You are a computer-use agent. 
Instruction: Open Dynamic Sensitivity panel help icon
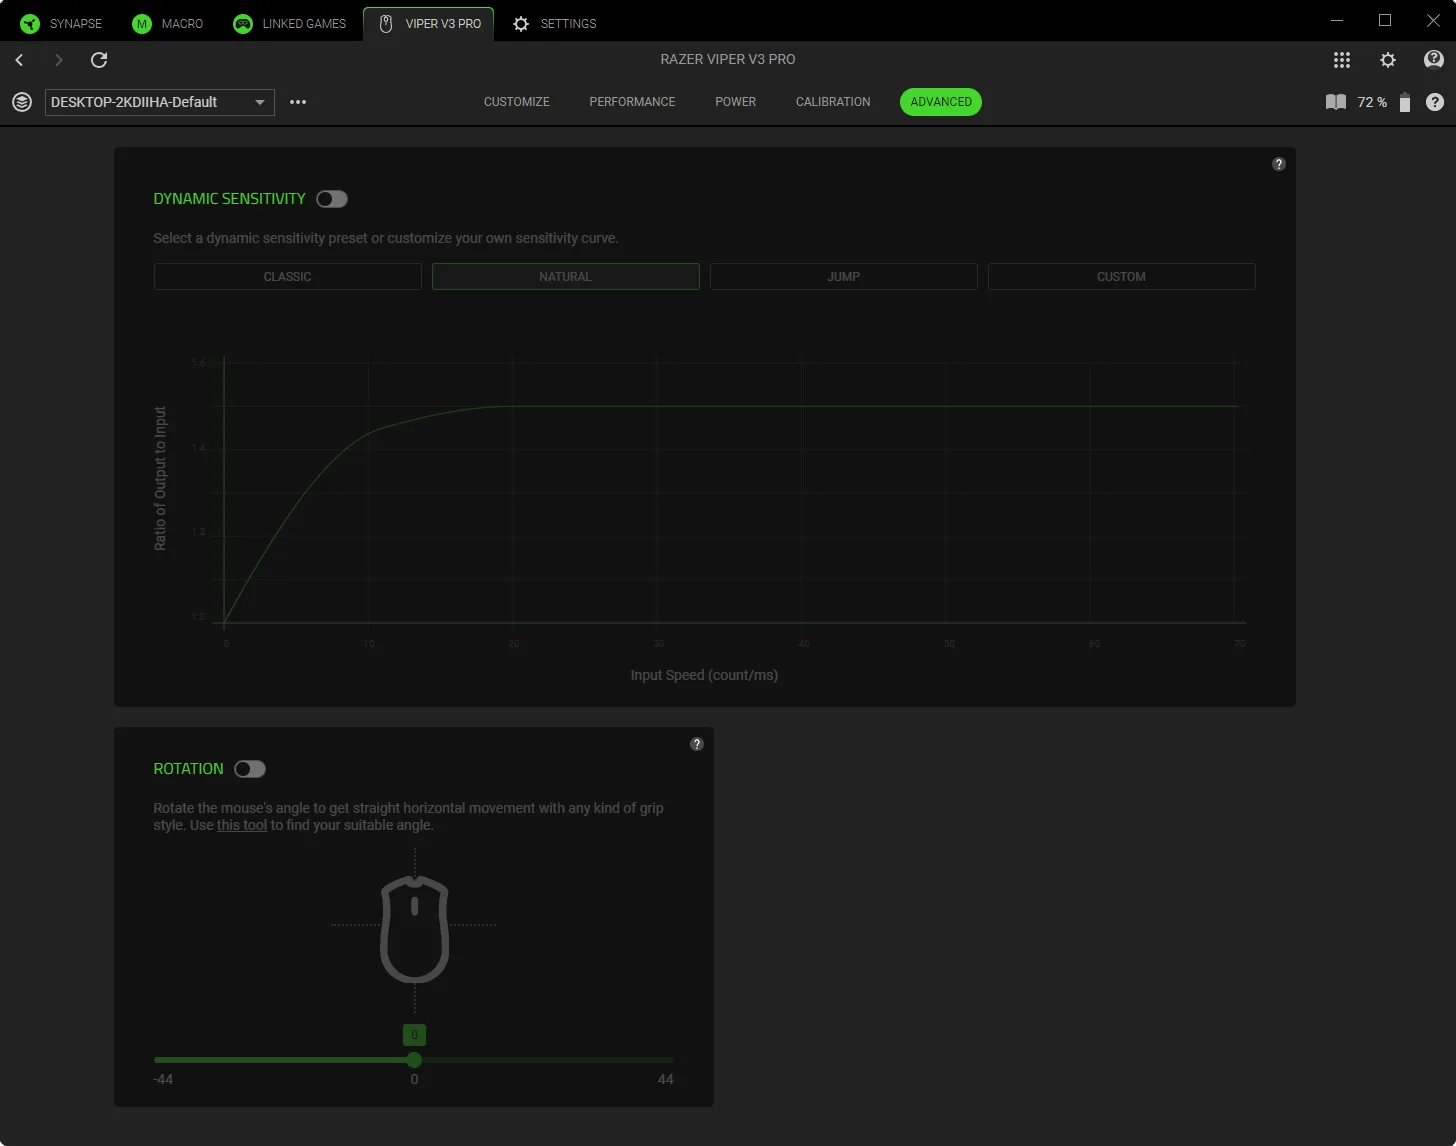[x=1278, y=164]
